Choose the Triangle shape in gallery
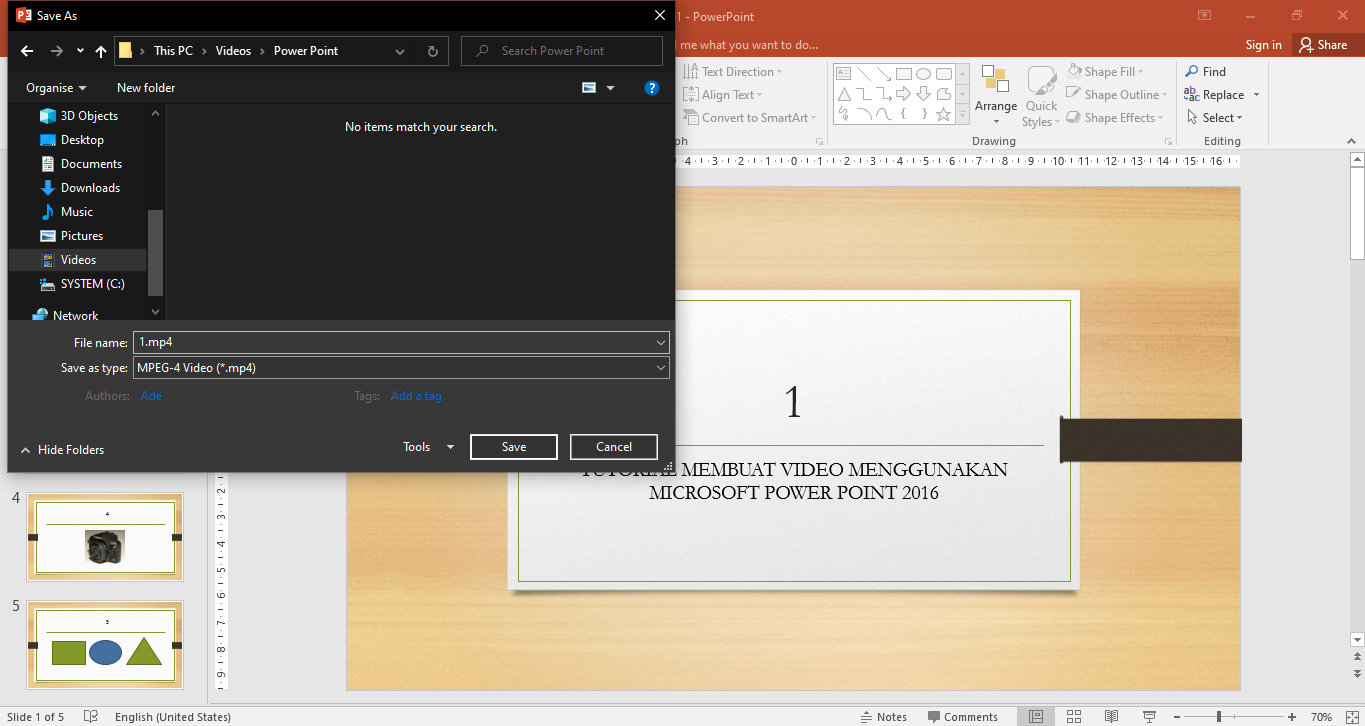The width and height of the screenshot is (1365, 726). click(x=843, y=94)
